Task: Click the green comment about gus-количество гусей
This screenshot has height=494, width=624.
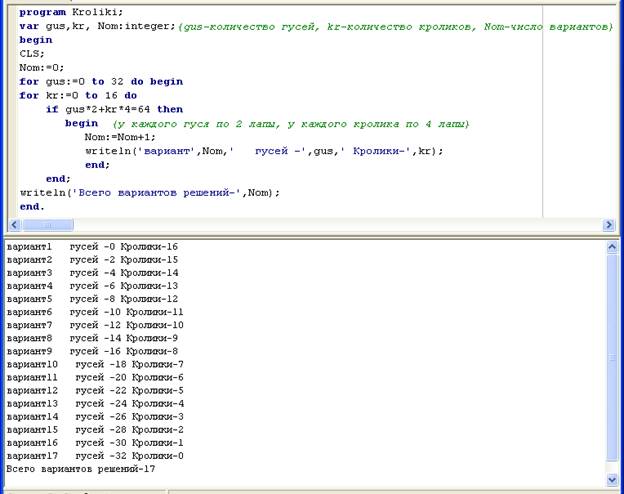Action: click(396, 27)
